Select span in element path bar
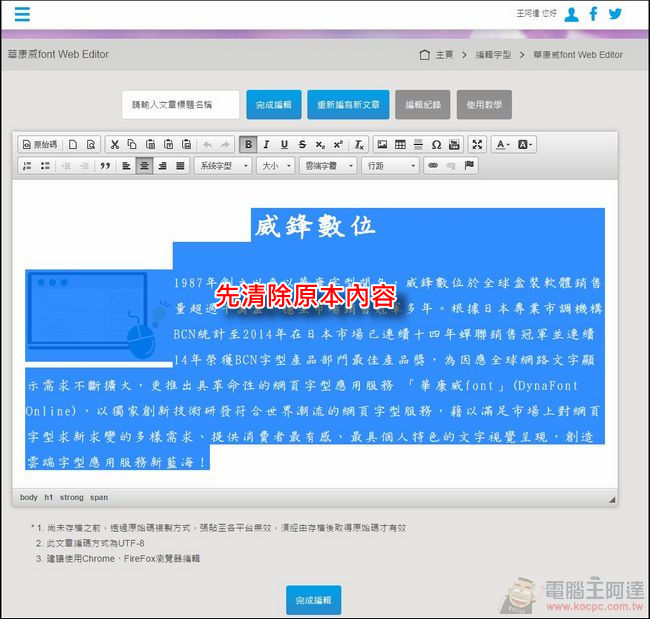The height and width of the screenshot is (619, 650). coord(99,497)
